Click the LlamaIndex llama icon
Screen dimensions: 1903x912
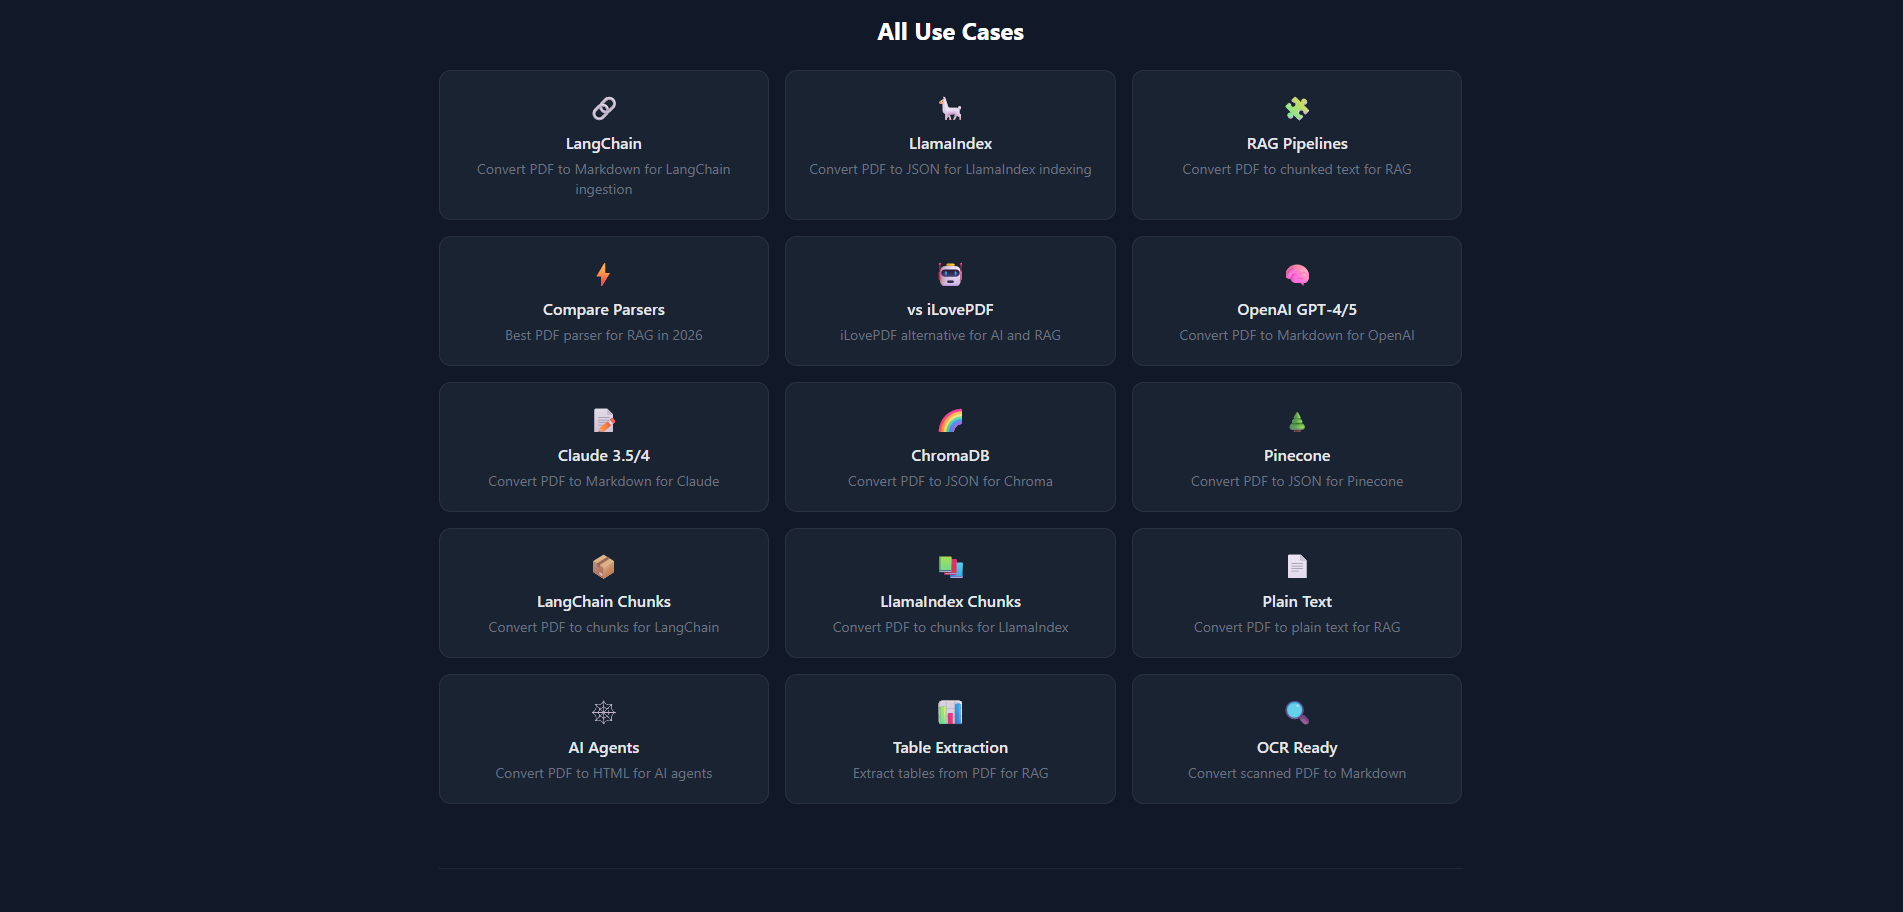pos(950,108)
